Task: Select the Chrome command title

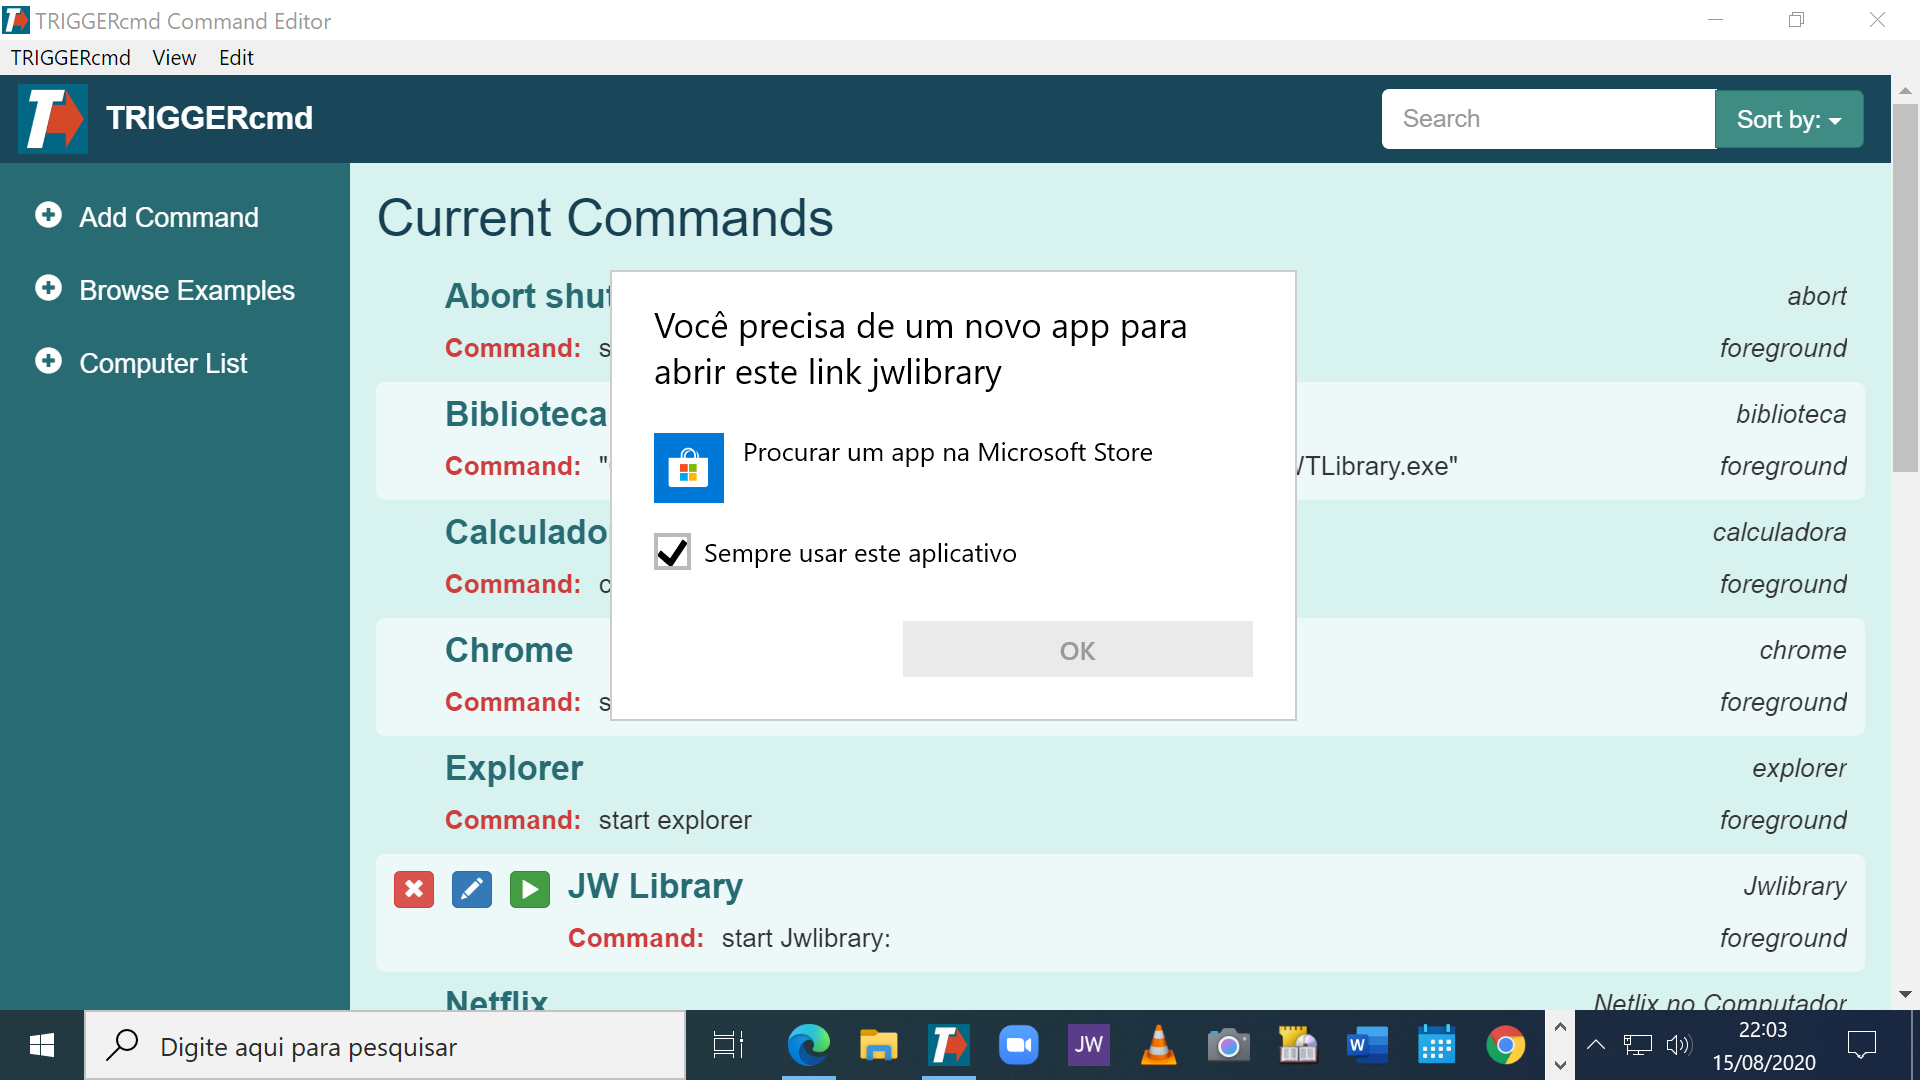Action: pos(509,650)
